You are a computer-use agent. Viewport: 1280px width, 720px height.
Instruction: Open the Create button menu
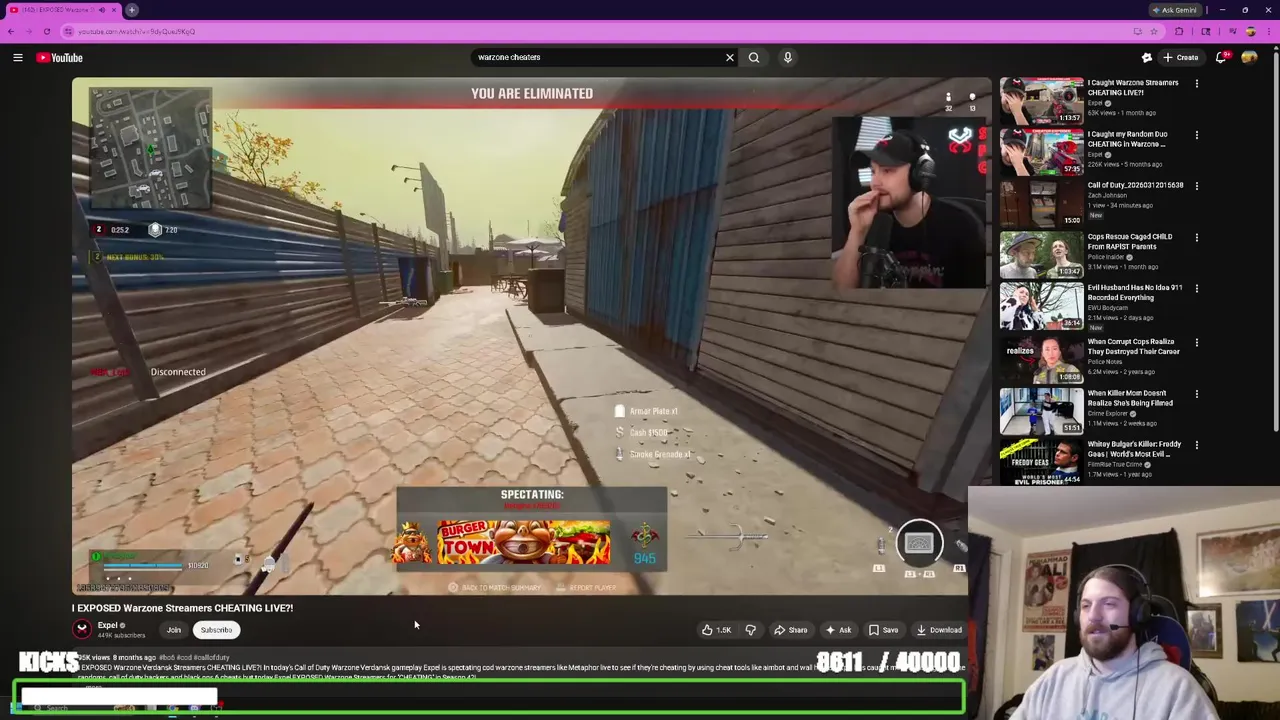click(1180, 58)
